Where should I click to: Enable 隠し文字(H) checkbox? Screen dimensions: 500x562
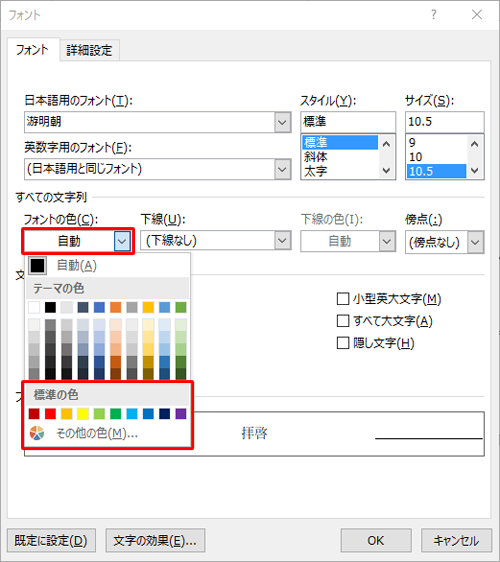click(x=343, y=343)
